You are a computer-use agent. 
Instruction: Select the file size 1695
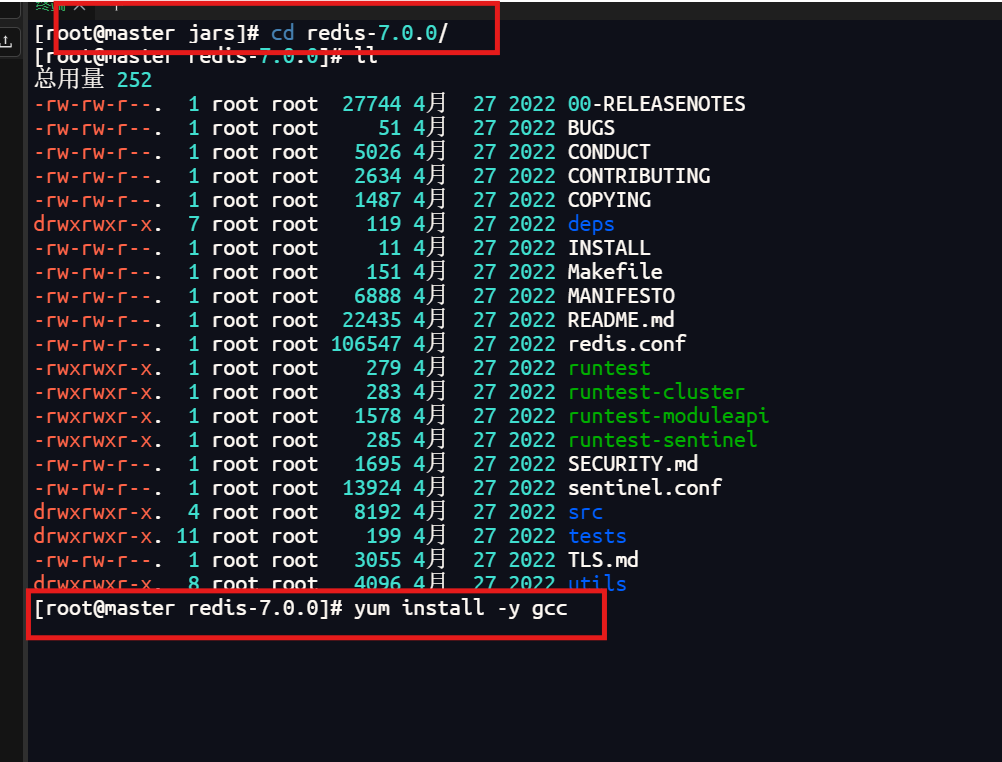377,464
